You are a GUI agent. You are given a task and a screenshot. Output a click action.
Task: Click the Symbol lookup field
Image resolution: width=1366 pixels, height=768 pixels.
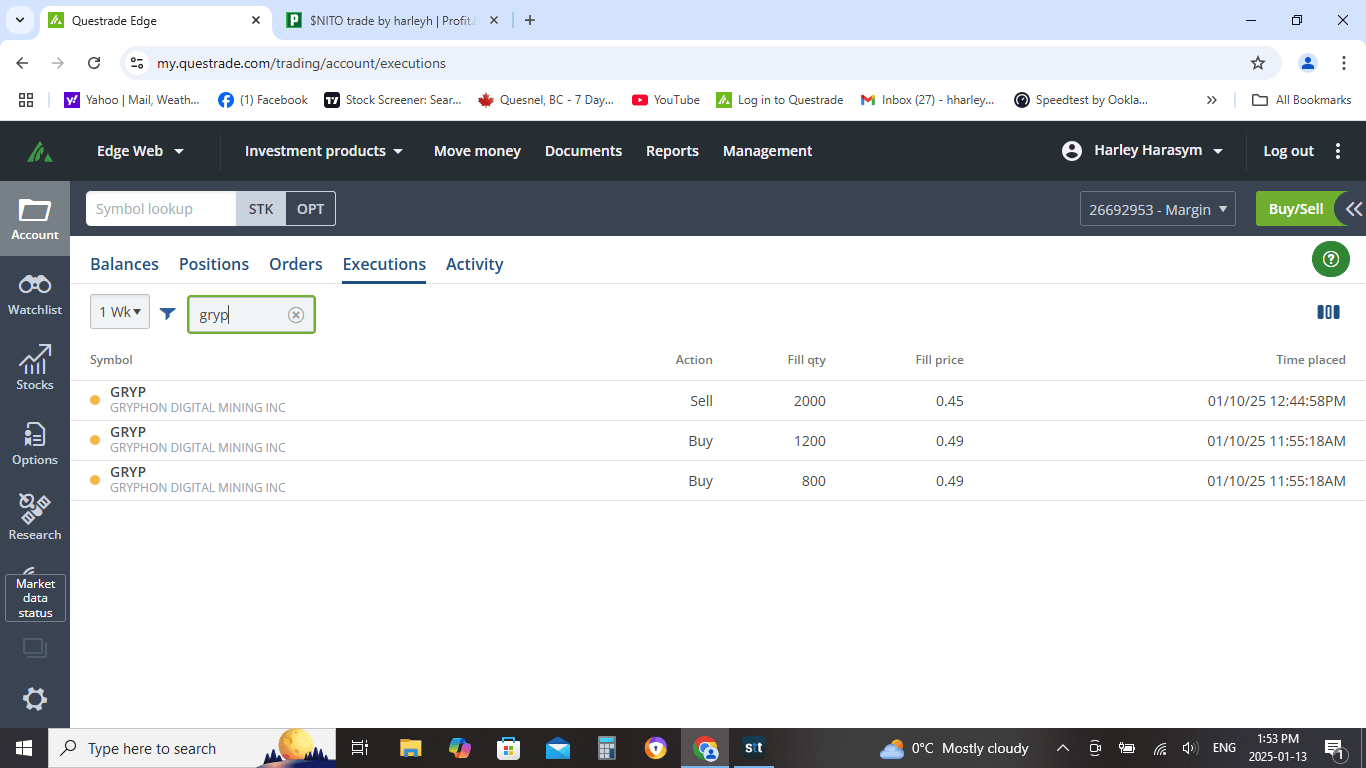161,209
